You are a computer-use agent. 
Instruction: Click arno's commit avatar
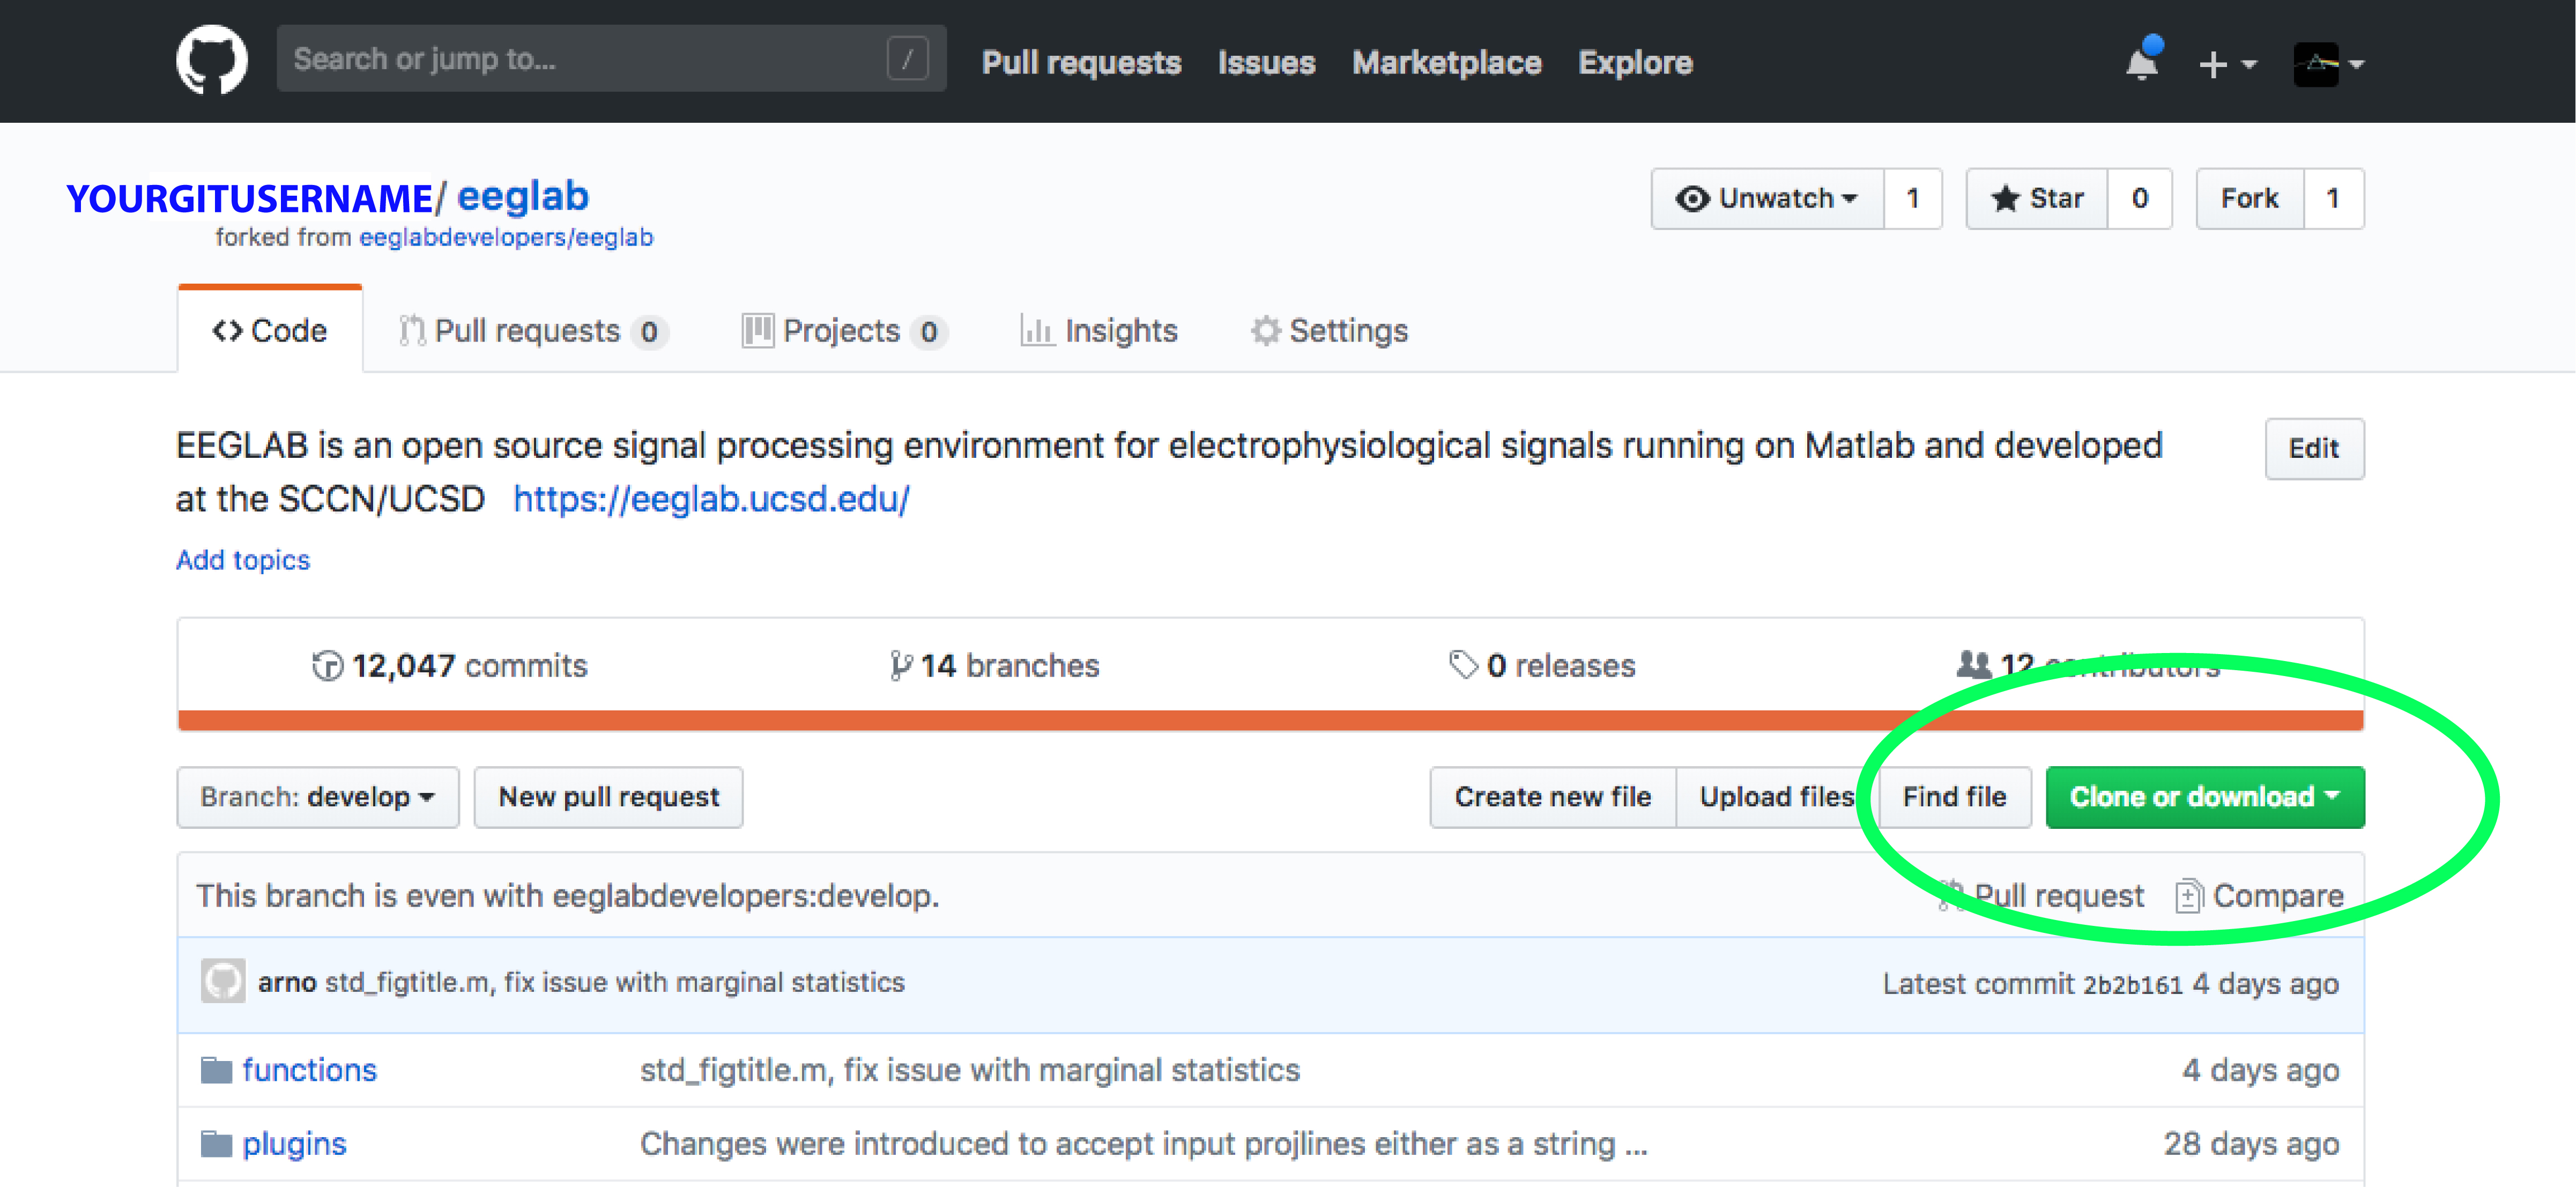coord(223,981)
